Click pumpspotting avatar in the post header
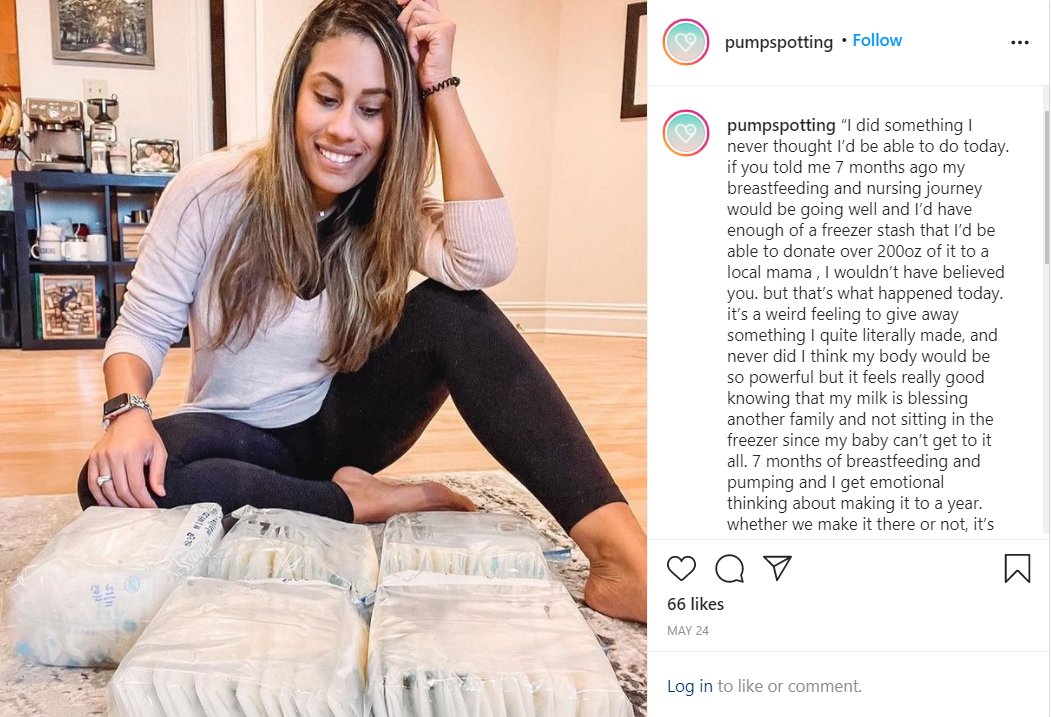The width and height of the screenshot is (1051, 717). 686,42
